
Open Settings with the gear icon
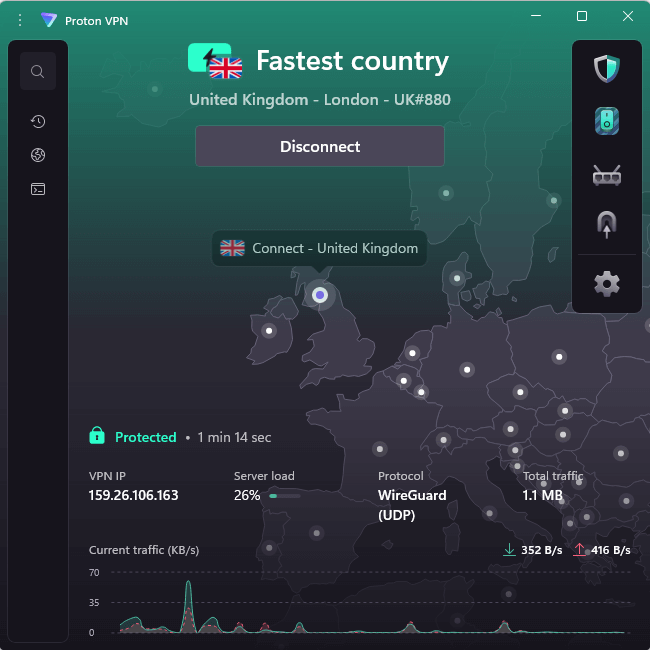click(x=606, y=284)
